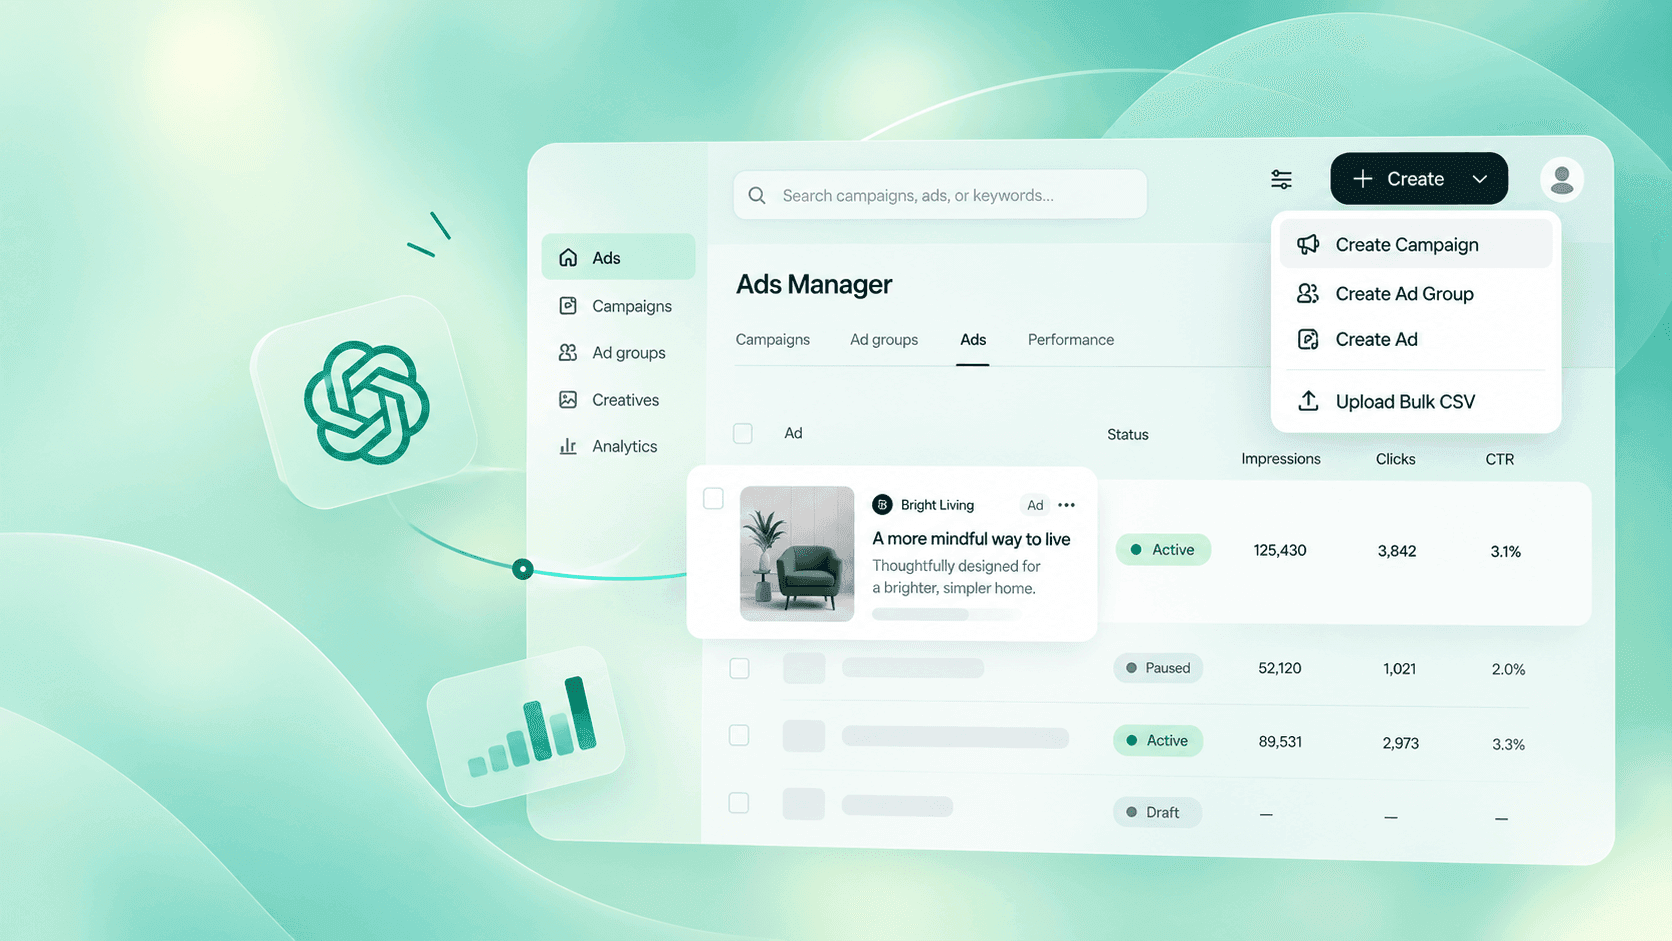Viewport: 1672px width, 941px height.
Task: Click the icon beside Create Ad
Action: coord(1308,339)
